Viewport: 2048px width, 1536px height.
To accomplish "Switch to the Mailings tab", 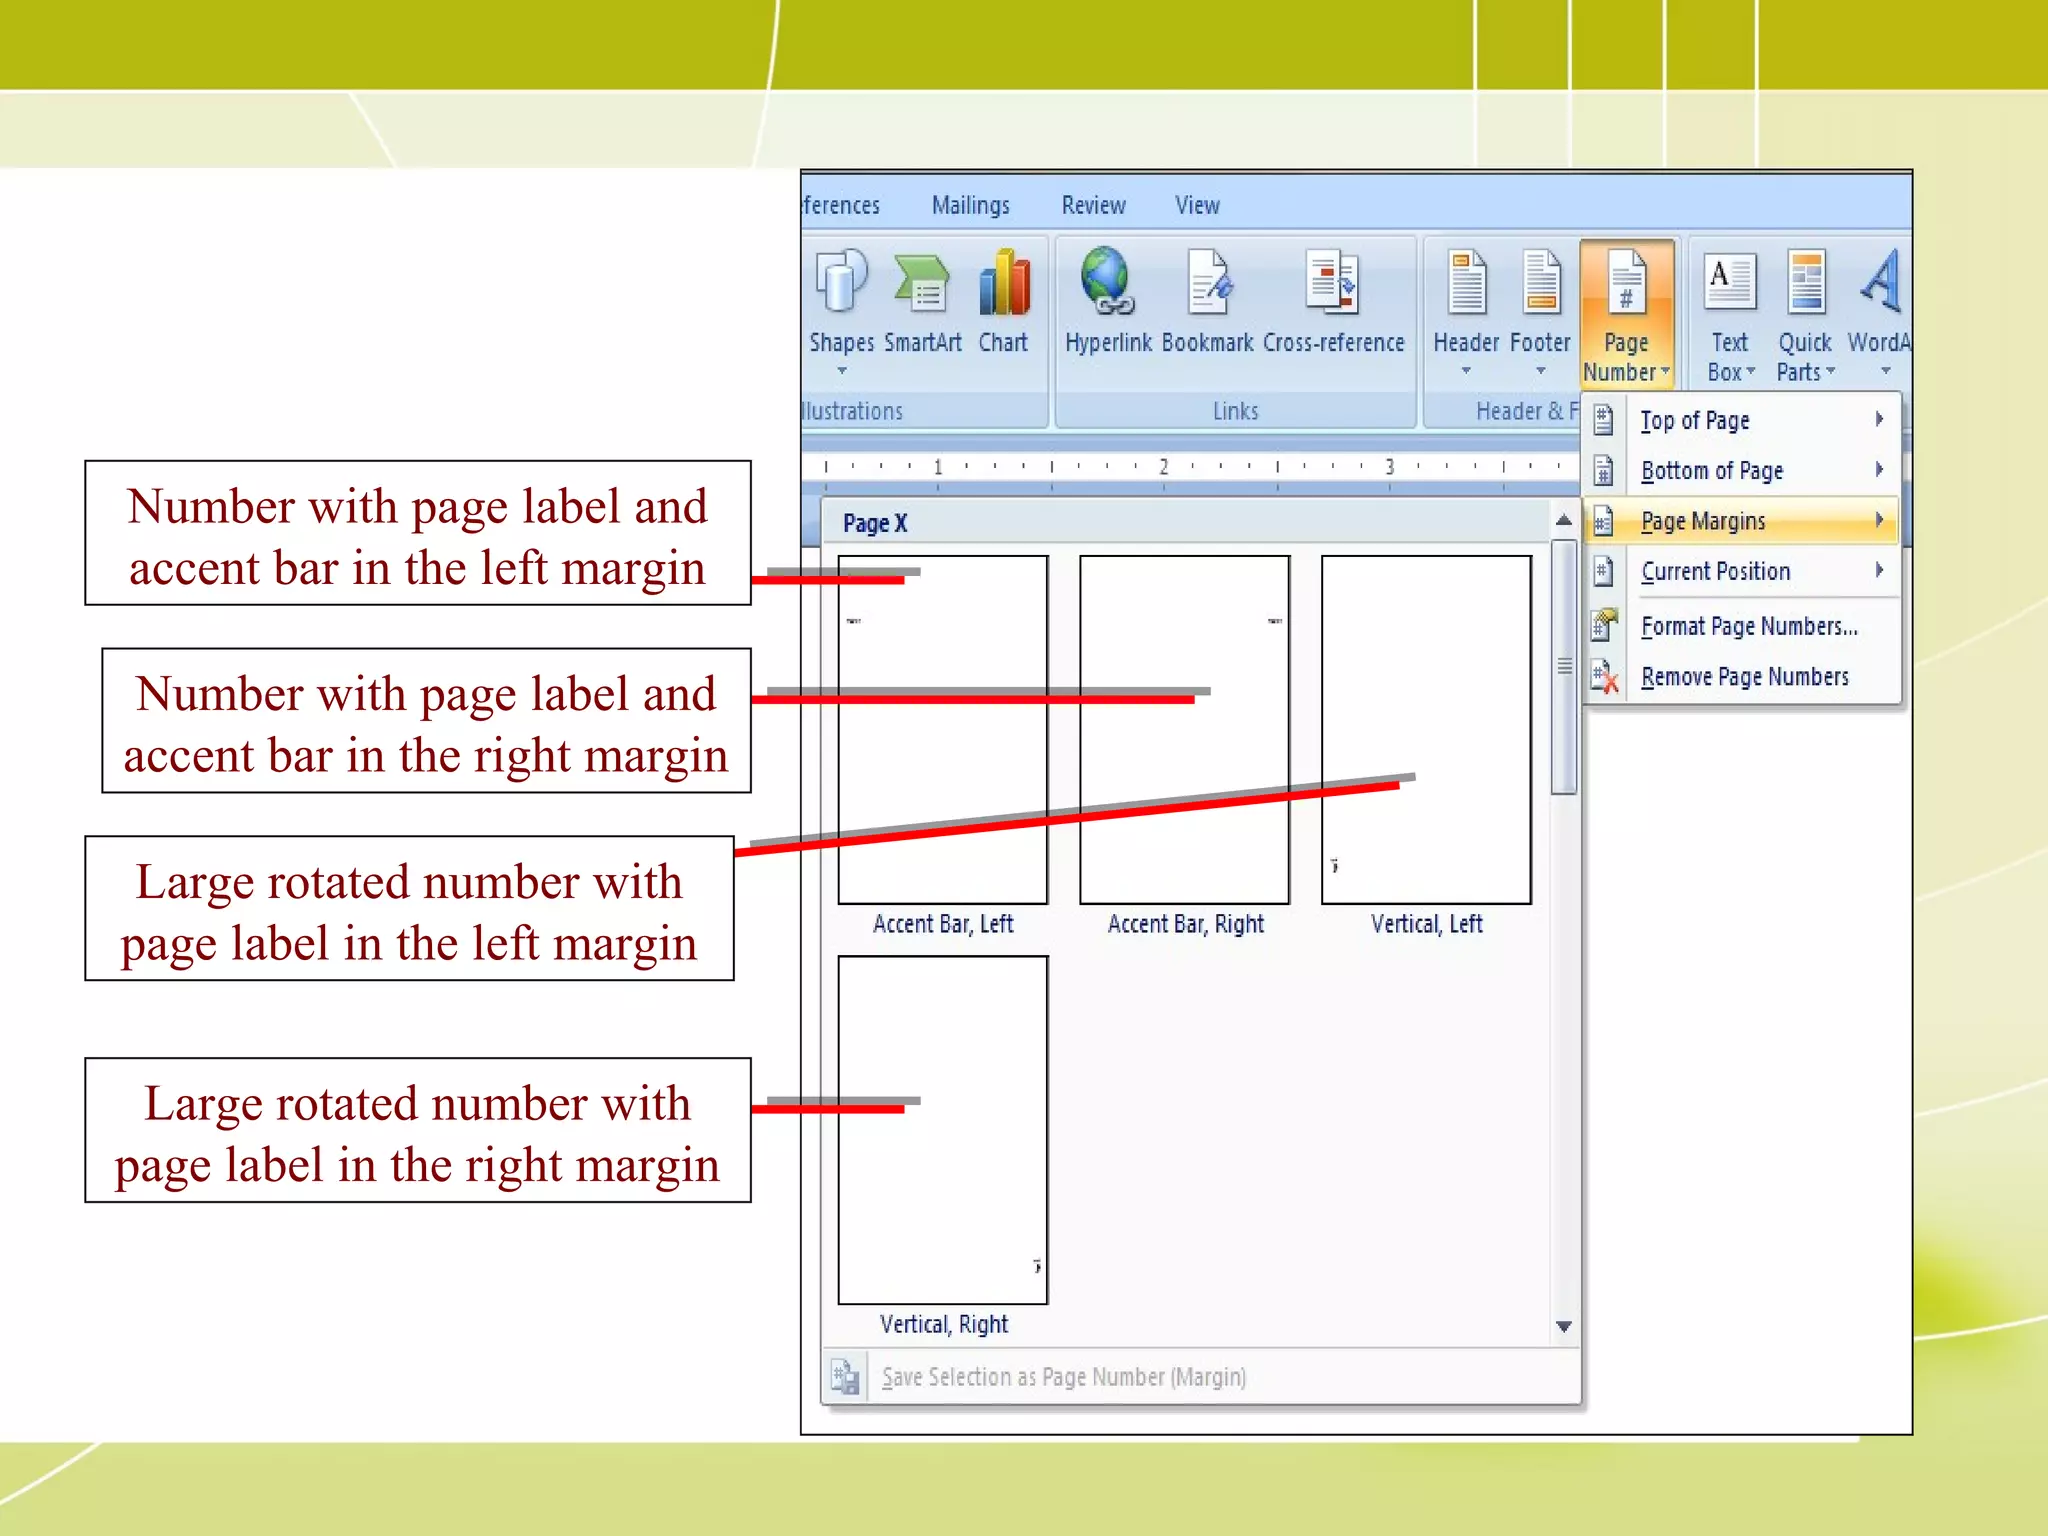I will click(970, 205).
